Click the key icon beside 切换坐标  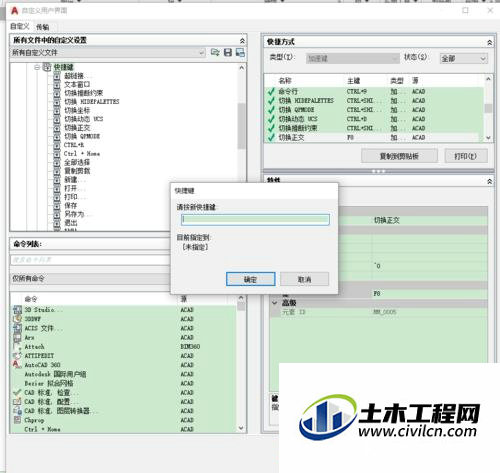click(x=57, y=110)
